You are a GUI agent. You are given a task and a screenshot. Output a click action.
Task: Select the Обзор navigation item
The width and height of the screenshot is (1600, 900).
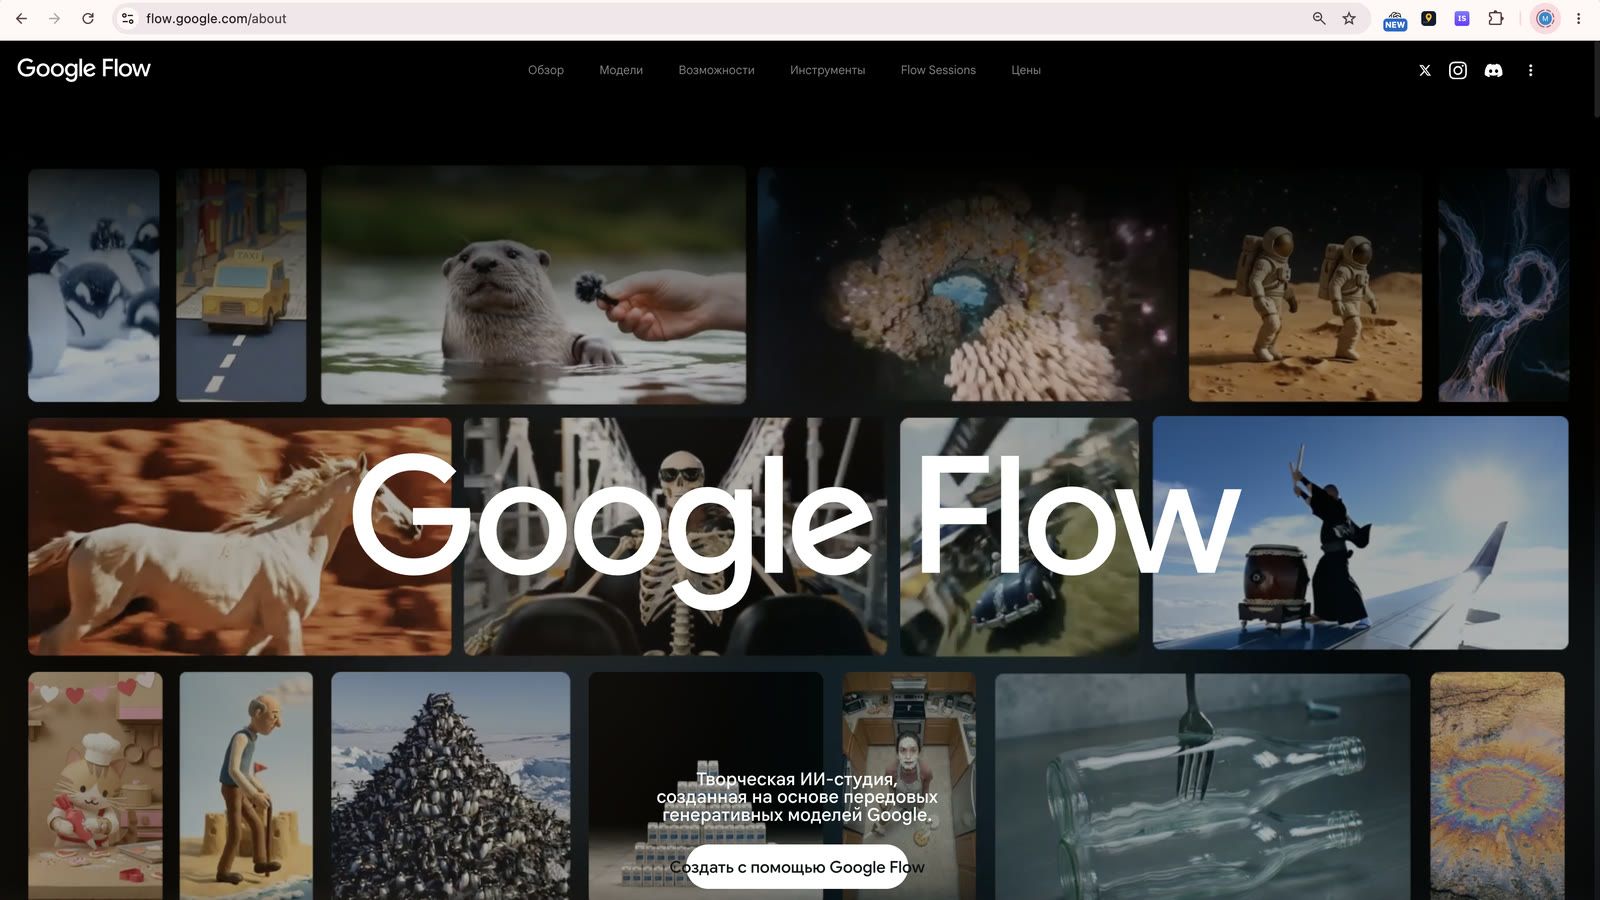pos(546,70)
